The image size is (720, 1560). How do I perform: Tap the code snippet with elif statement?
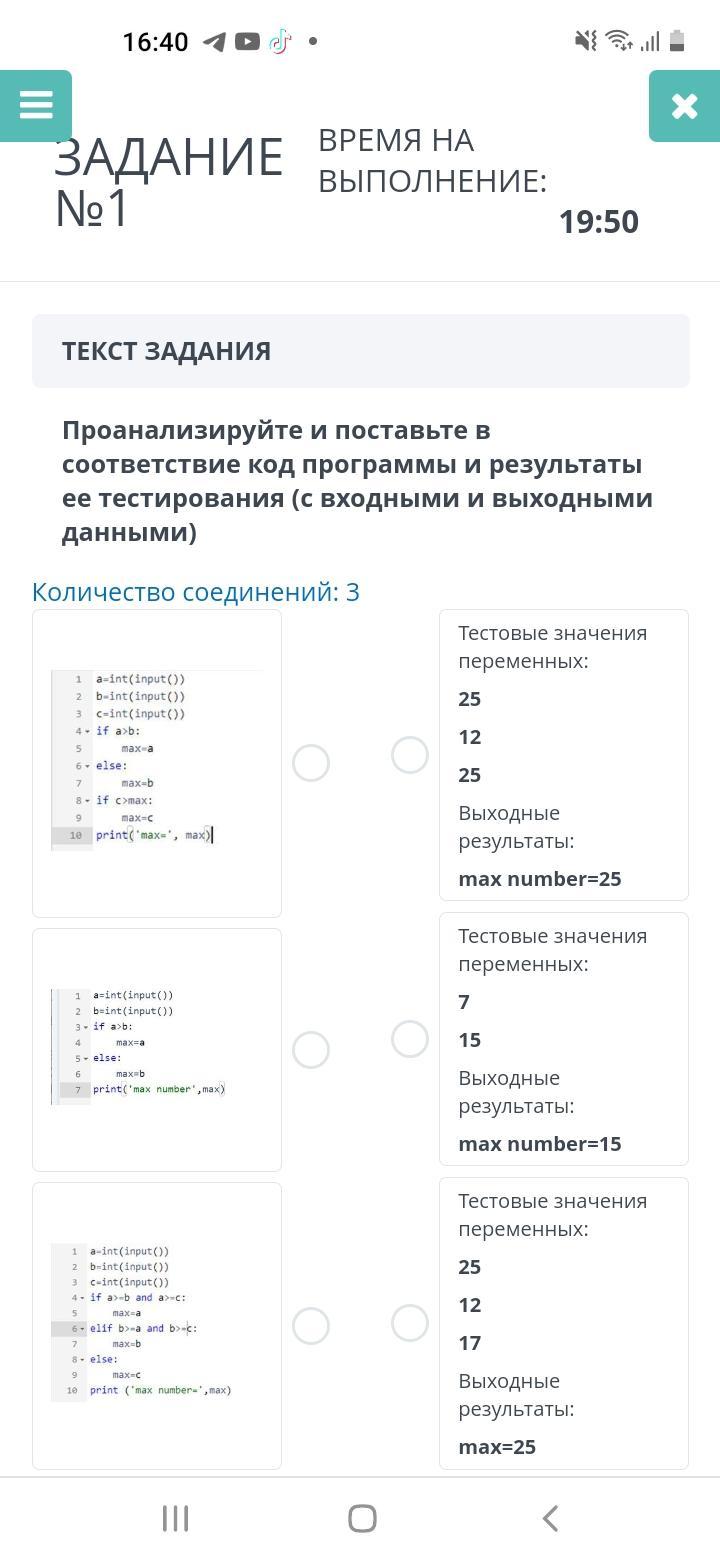pyautogui.click(x=157, y=1325)
